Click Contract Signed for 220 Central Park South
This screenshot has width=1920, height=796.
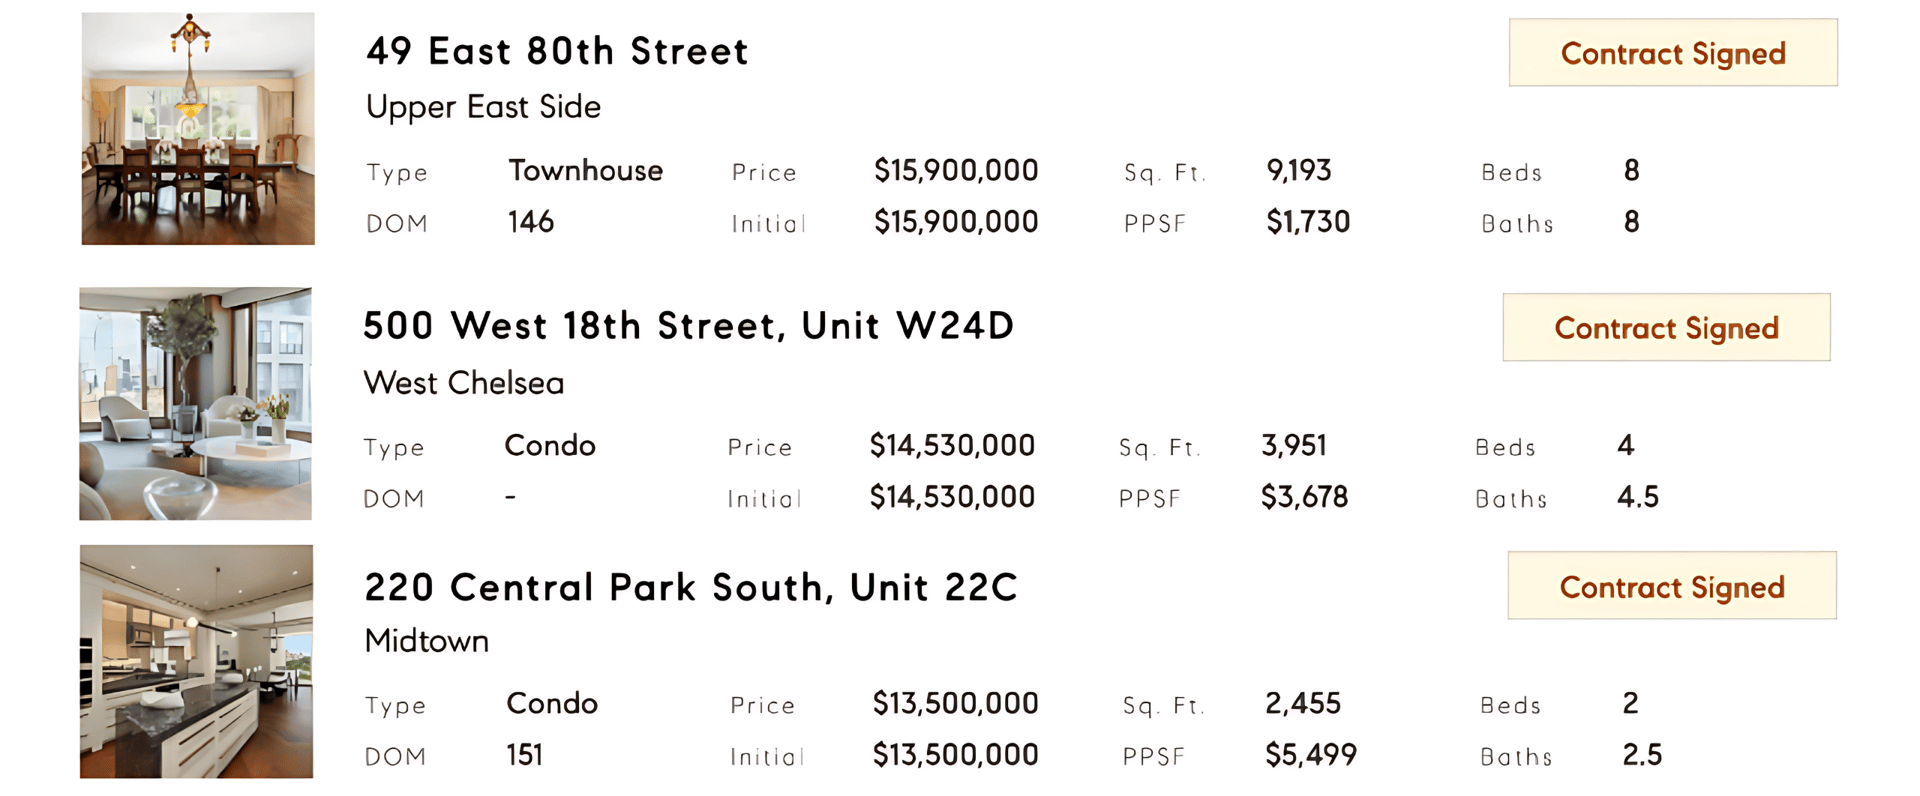pyautogui.click(x=1672, y=587)
